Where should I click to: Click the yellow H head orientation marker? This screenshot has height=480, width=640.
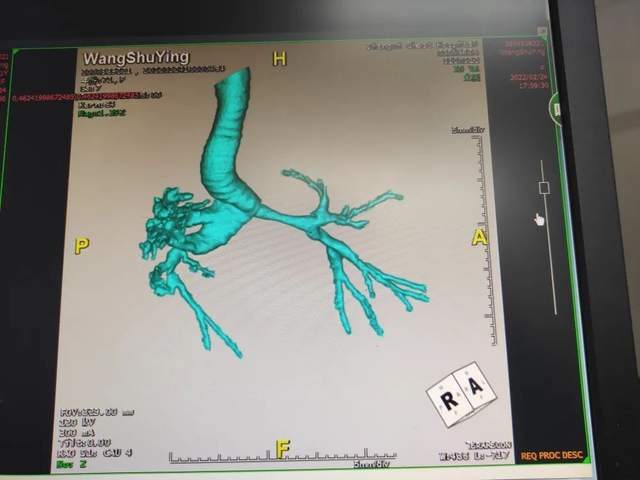pos(279,59)
